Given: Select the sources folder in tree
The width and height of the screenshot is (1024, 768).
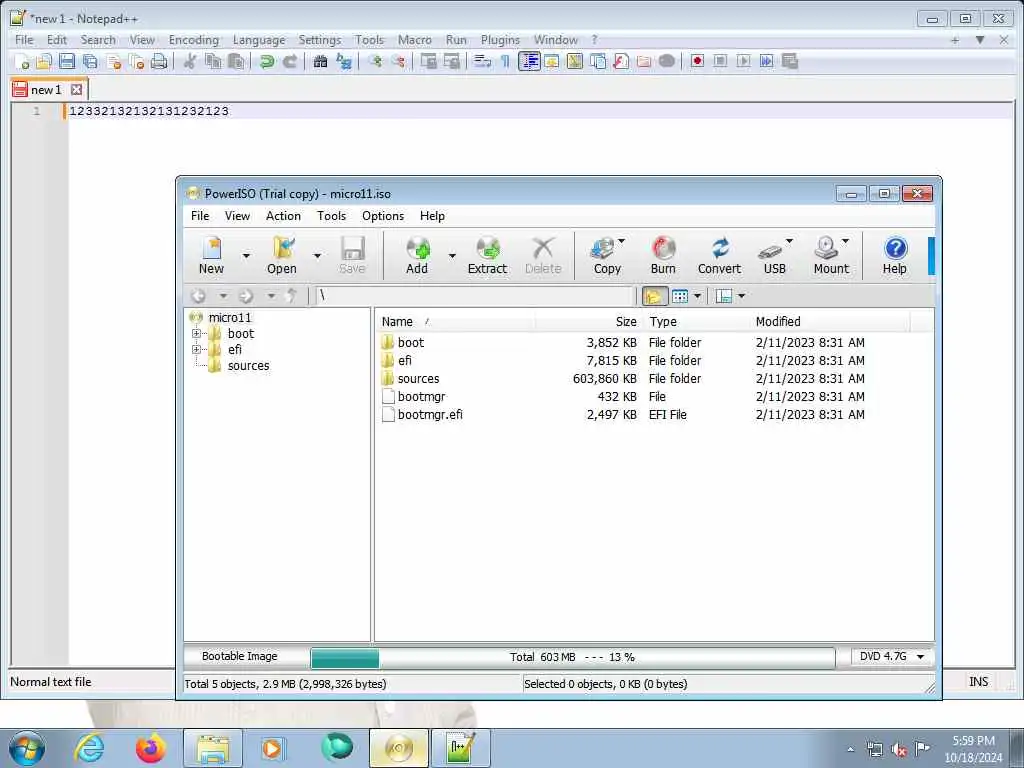Looking at the screenshot, I should click(248, 366).
